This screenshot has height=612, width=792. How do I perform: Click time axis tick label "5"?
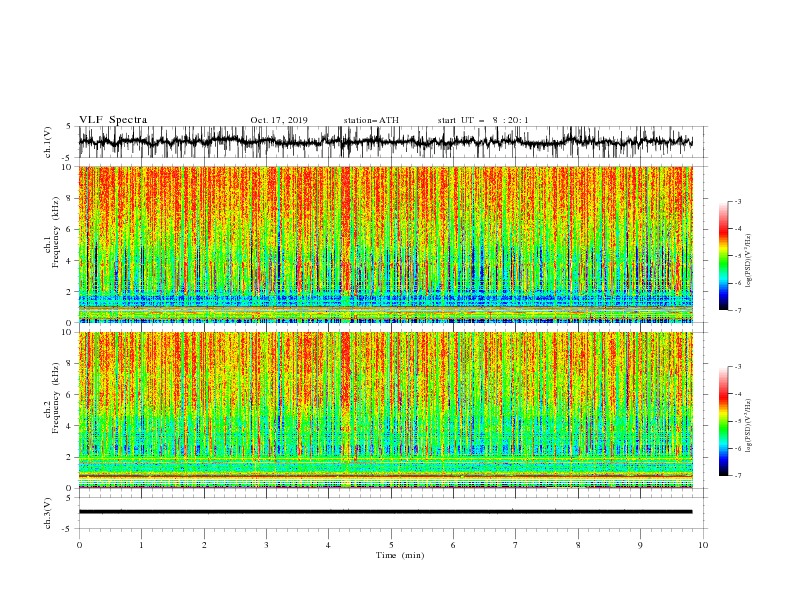(x=391, y=545)
